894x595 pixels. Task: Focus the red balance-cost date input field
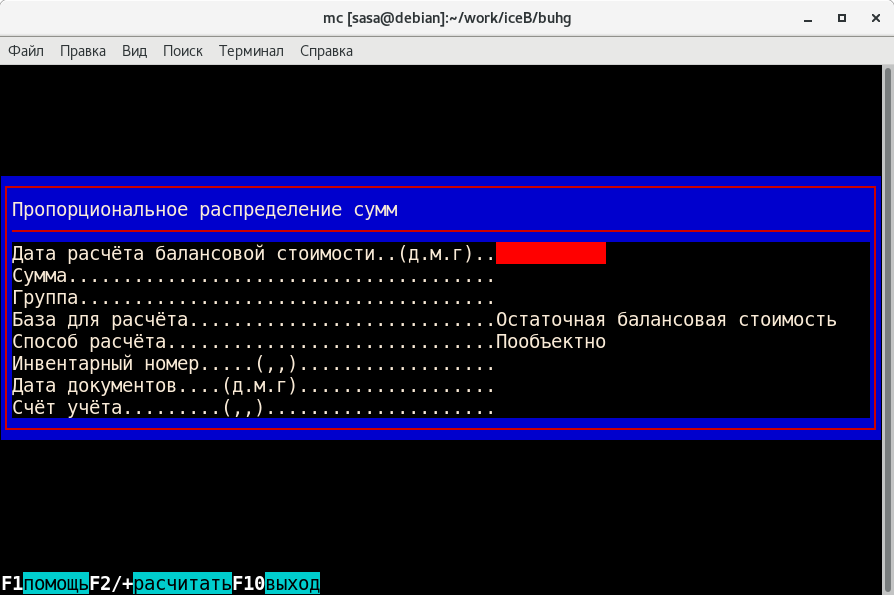(x=550, y=254)
